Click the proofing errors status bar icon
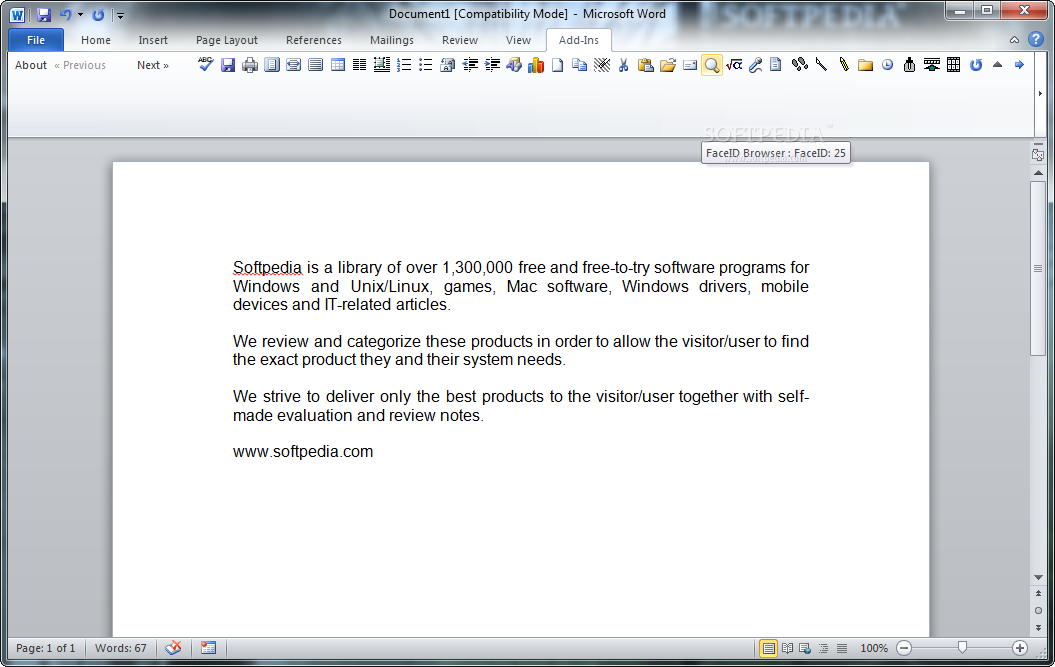The image size is (1055, 667). pos(173,647)
